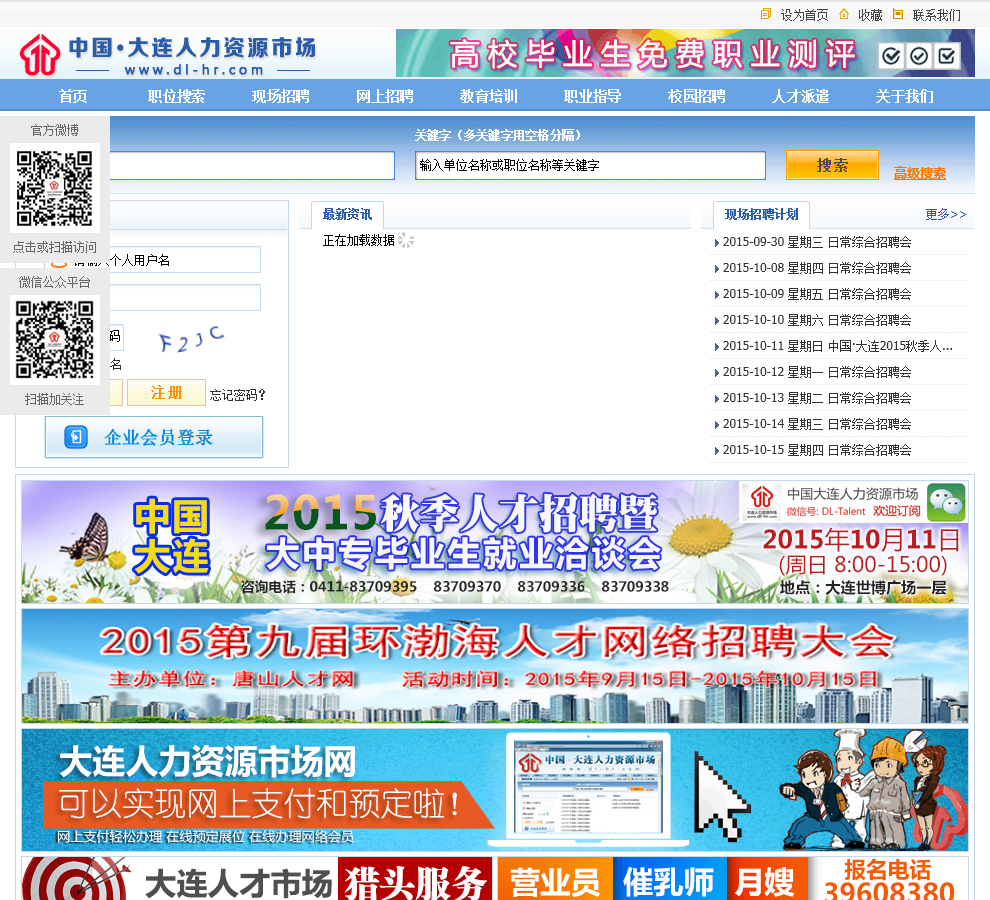Click the 环渤海人才网络招聘大会 banner
Image resolution: width=990 pixels, height=900 pixels.
click(494, 666)
